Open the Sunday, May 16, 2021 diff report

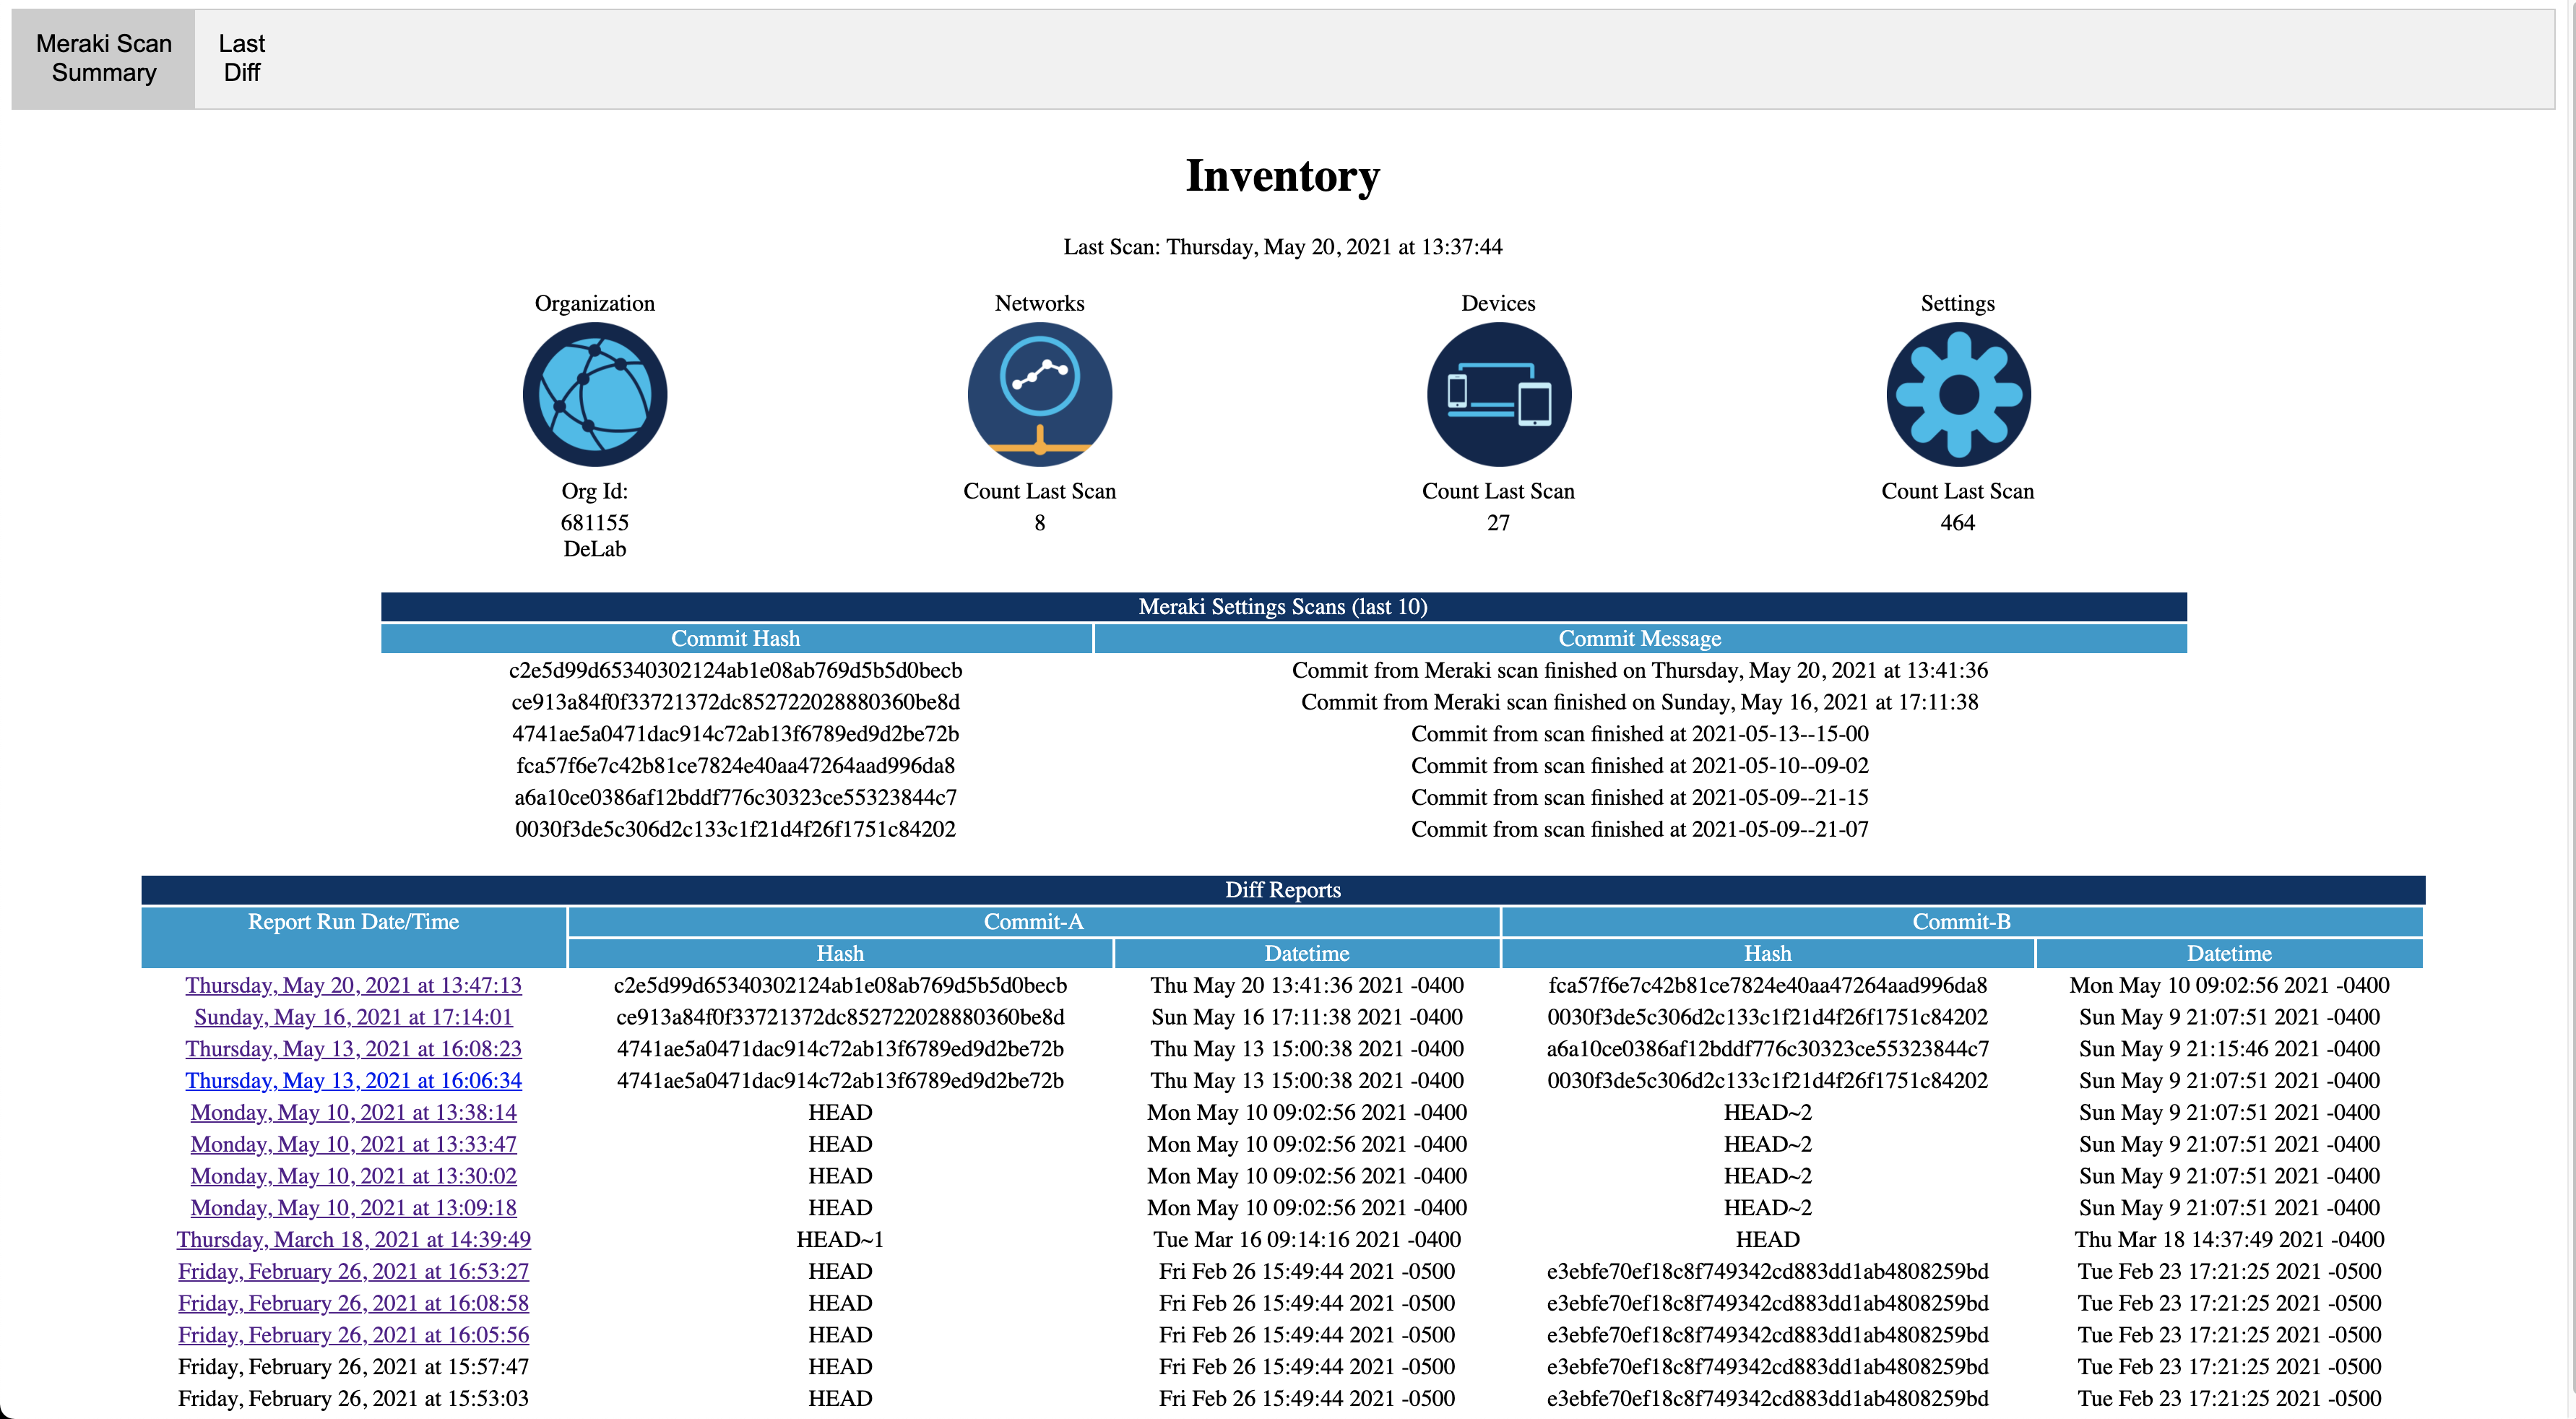click(x=353, y=1017)
